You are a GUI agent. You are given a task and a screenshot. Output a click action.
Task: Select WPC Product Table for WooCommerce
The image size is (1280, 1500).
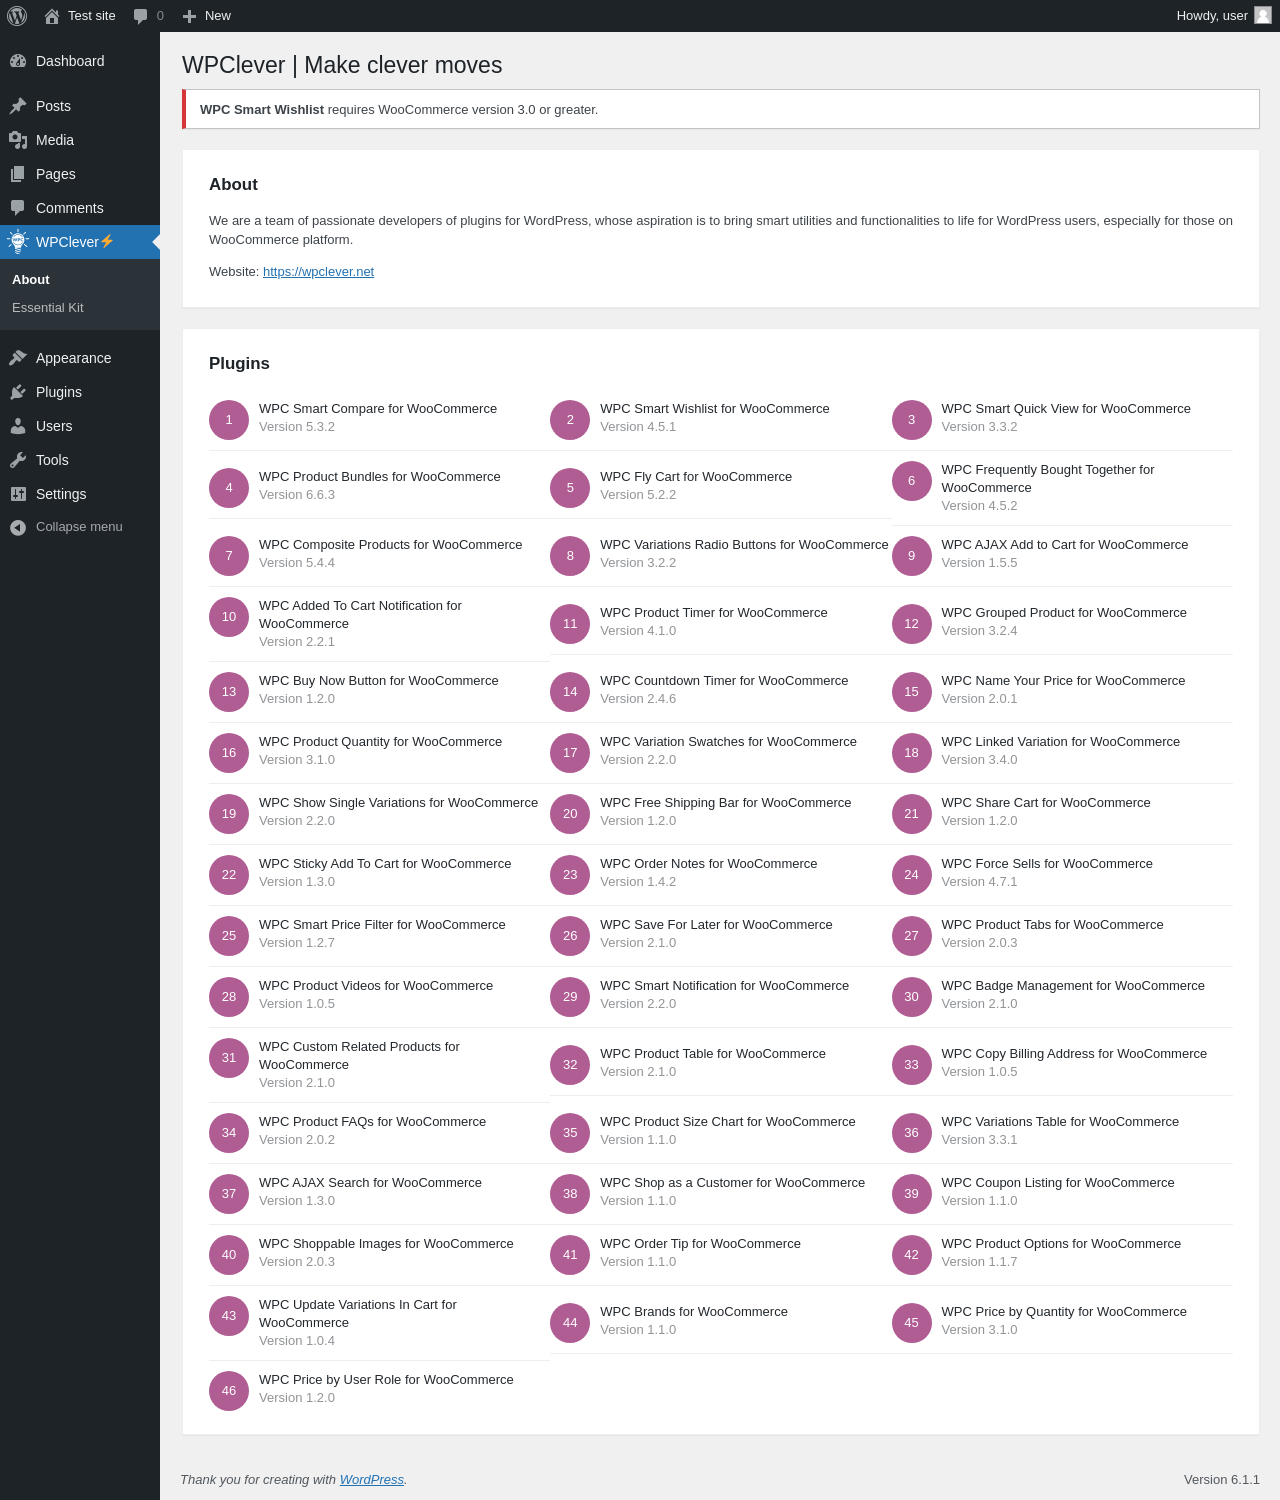713,1054
